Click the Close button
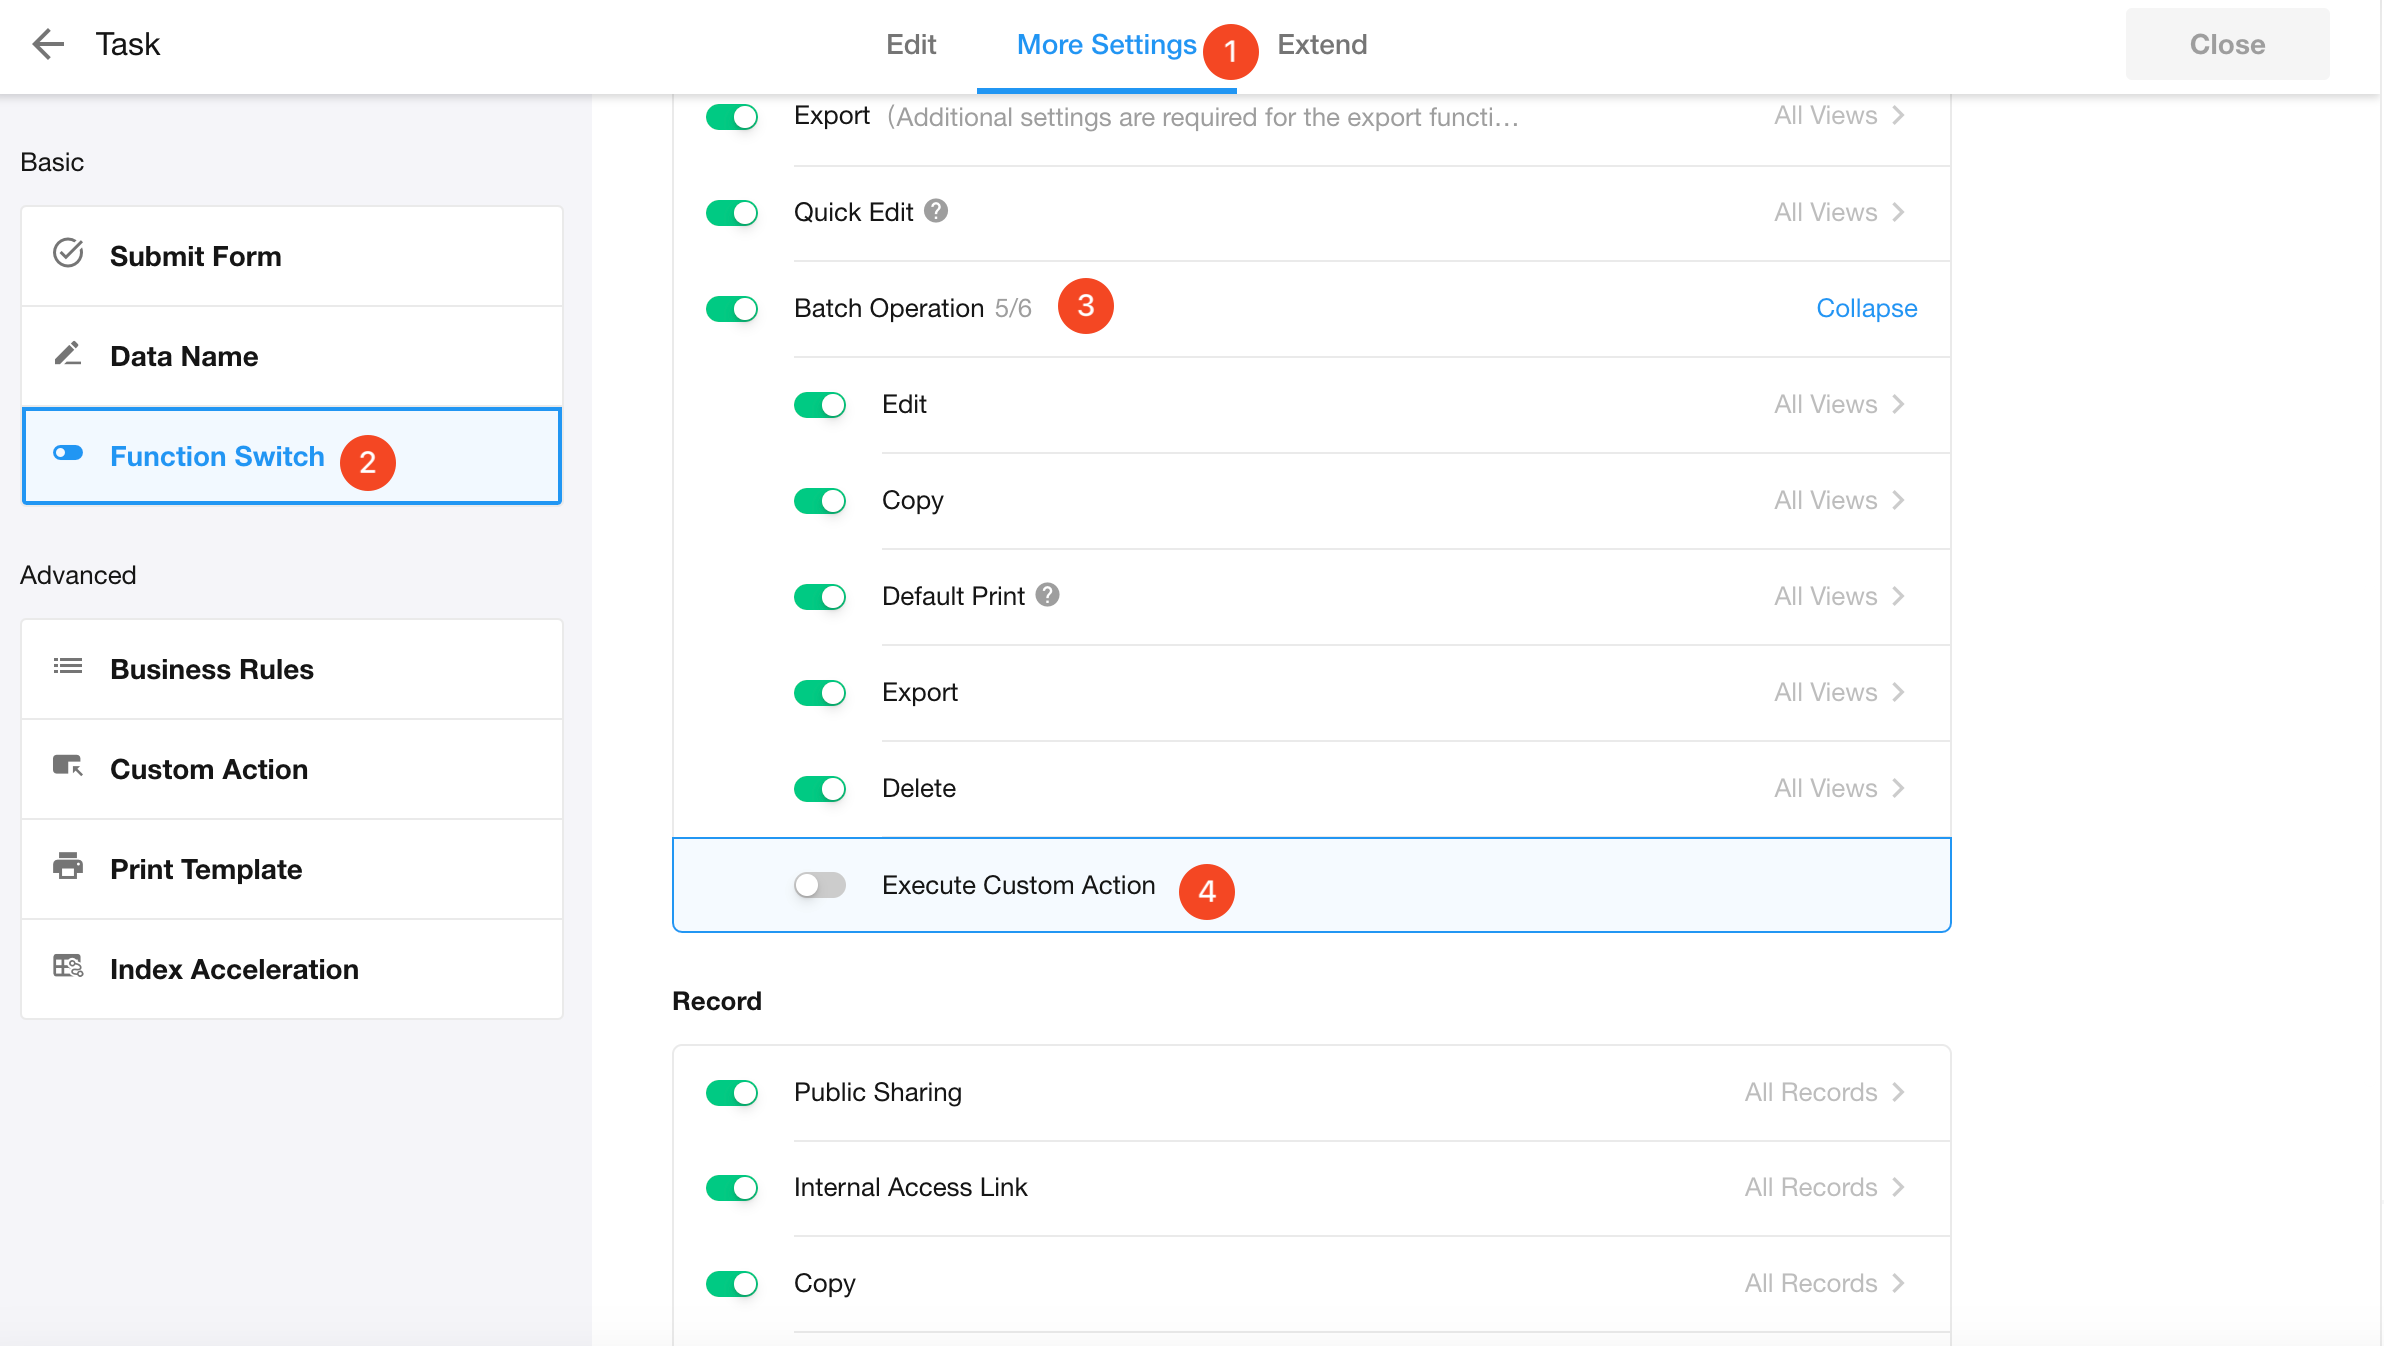Image resolution: width=2384 pixels, height=1346 pixels. point(2227,45)
